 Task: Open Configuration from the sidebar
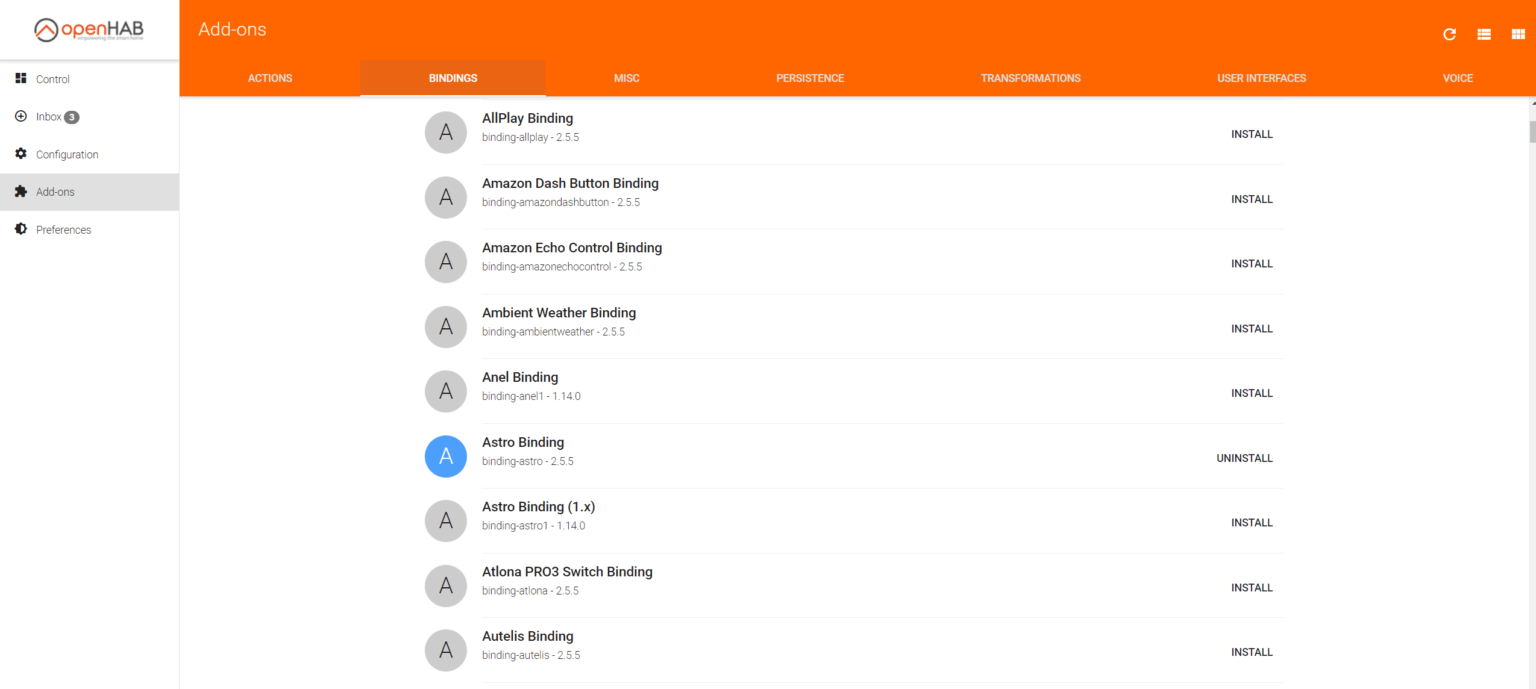click(66, 154)
